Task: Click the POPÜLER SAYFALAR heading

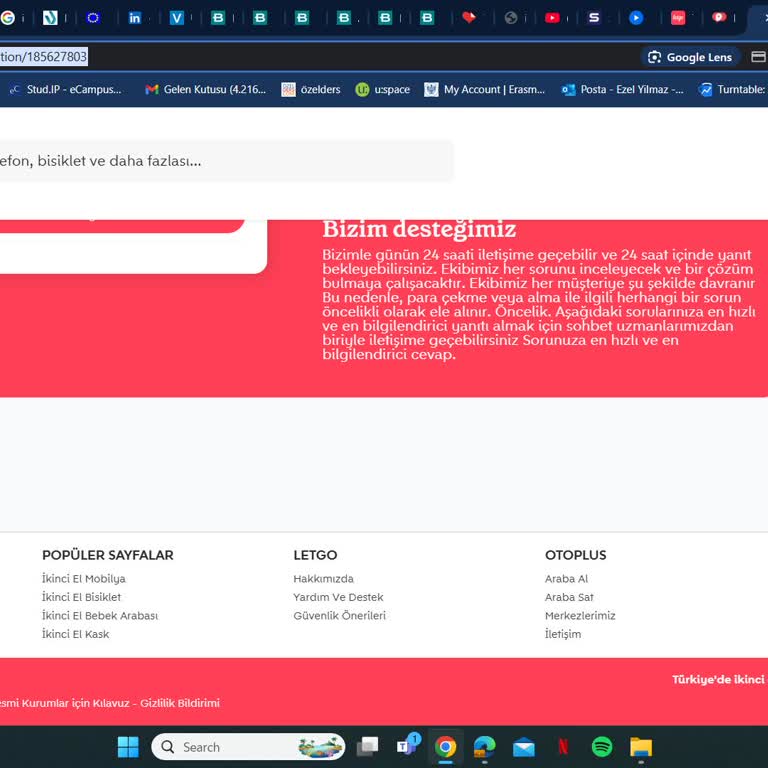Action: [108, 555]
